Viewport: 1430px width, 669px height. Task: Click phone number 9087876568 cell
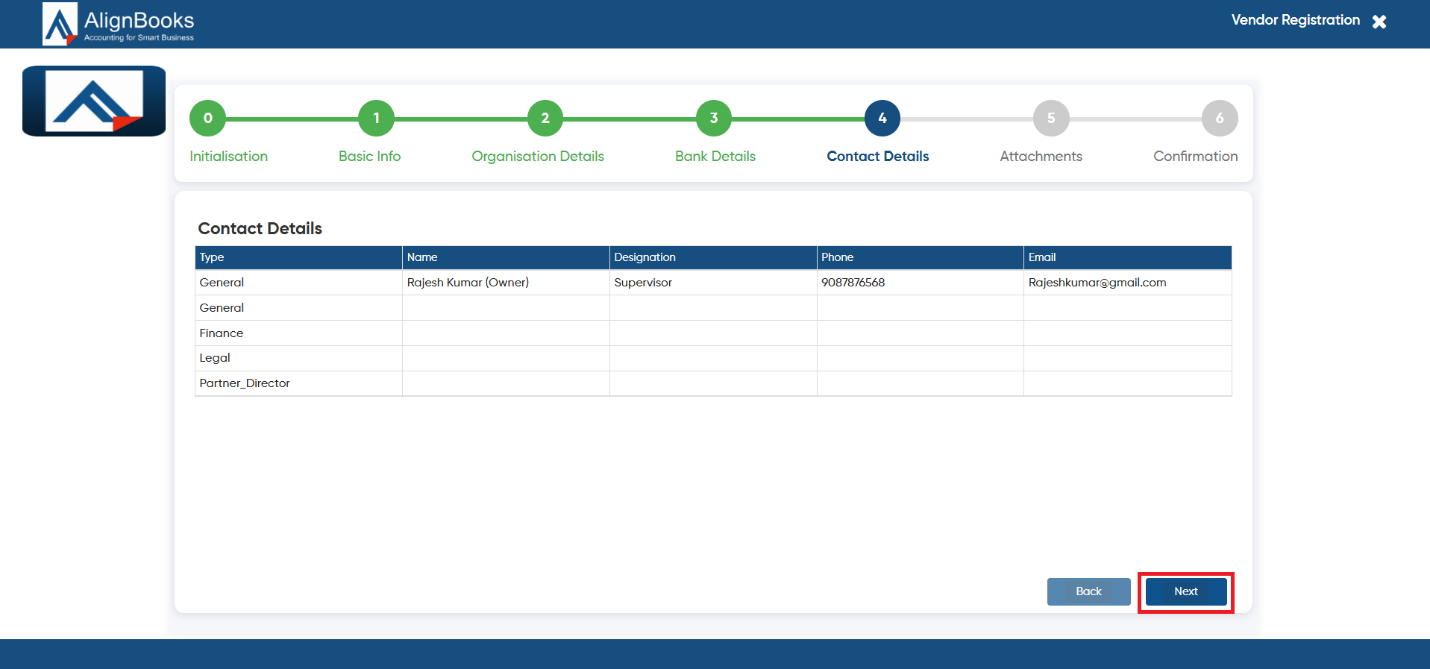pyautogui.click(x=920, y=283)
